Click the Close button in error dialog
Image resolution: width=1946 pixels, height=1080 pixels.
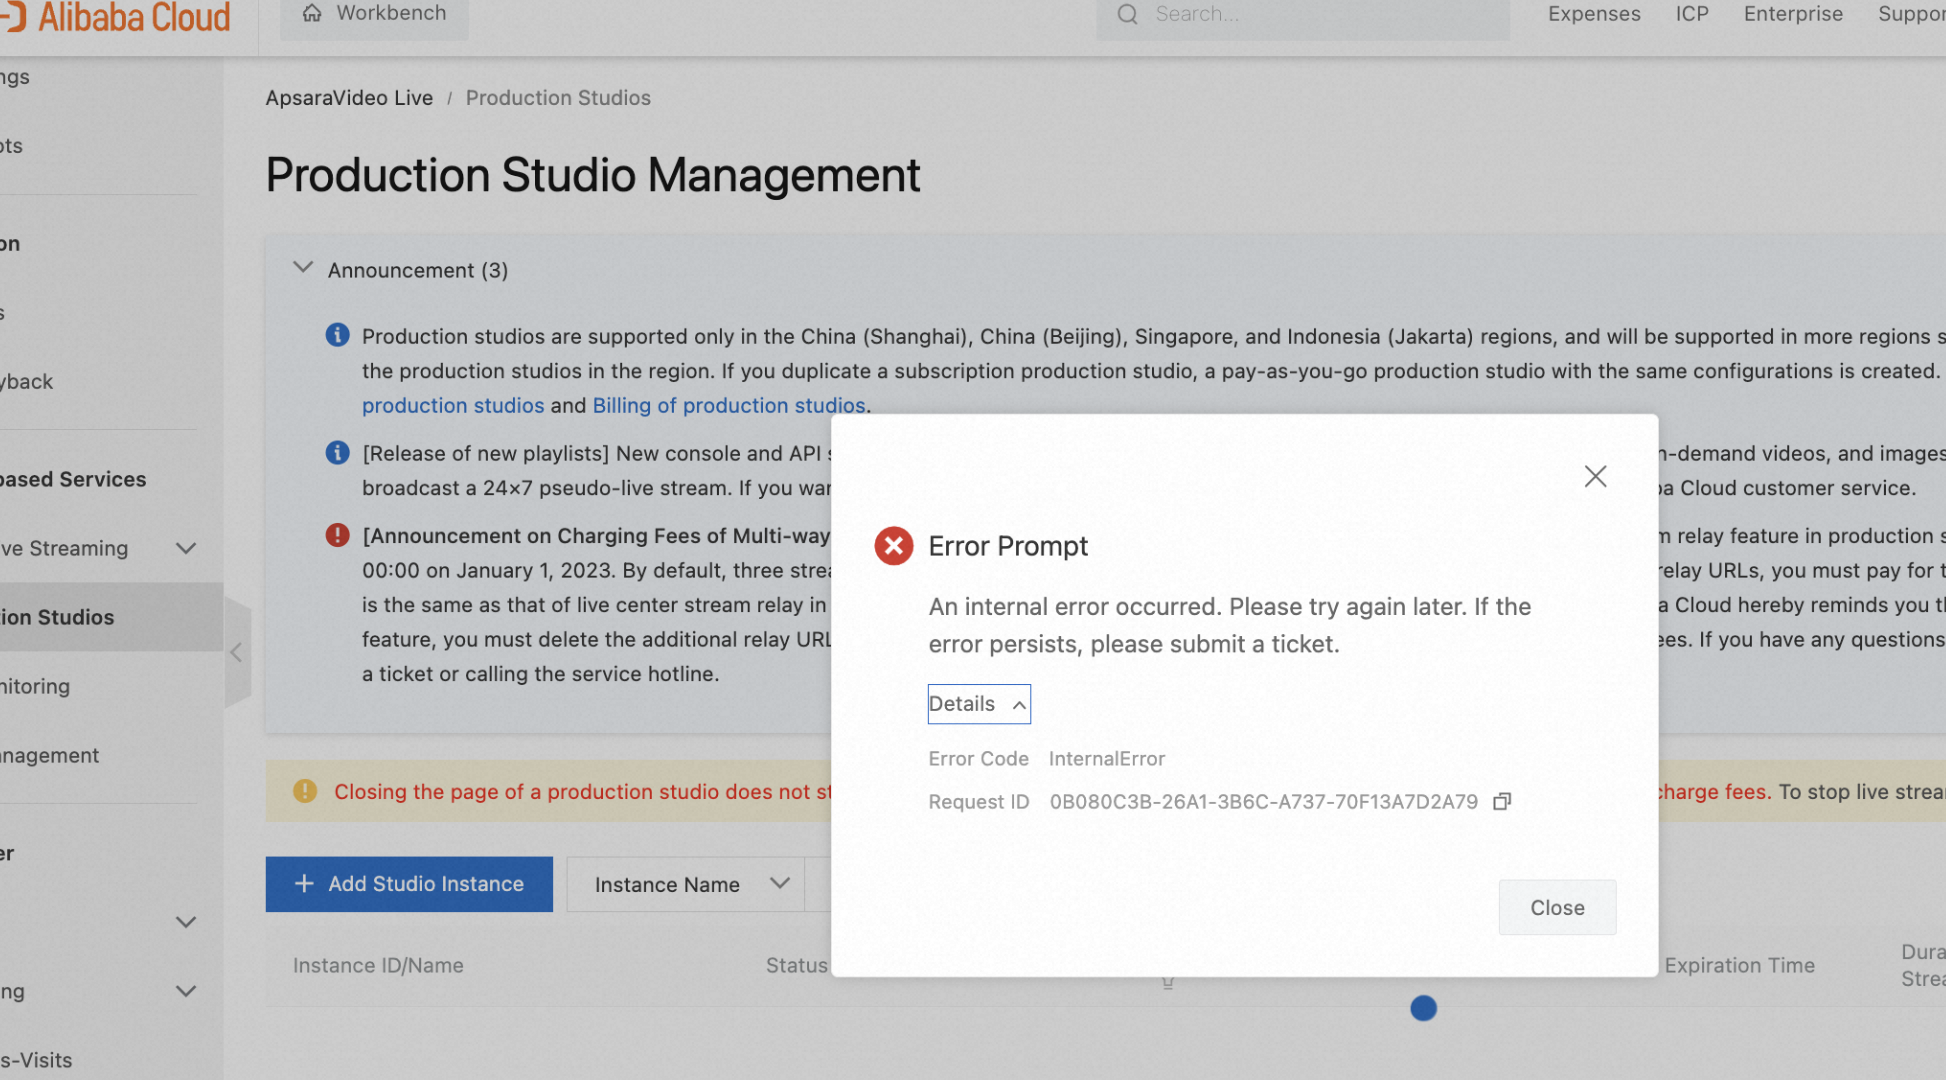(1557, 907)
